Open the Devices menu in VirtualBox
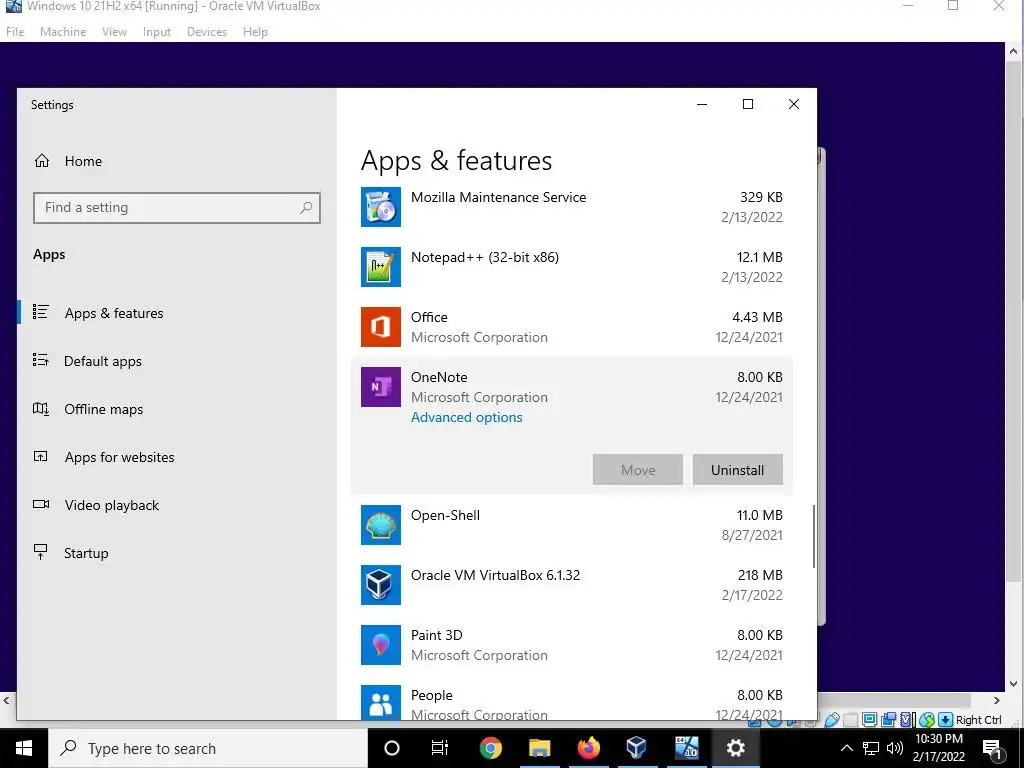 [207, 31]
